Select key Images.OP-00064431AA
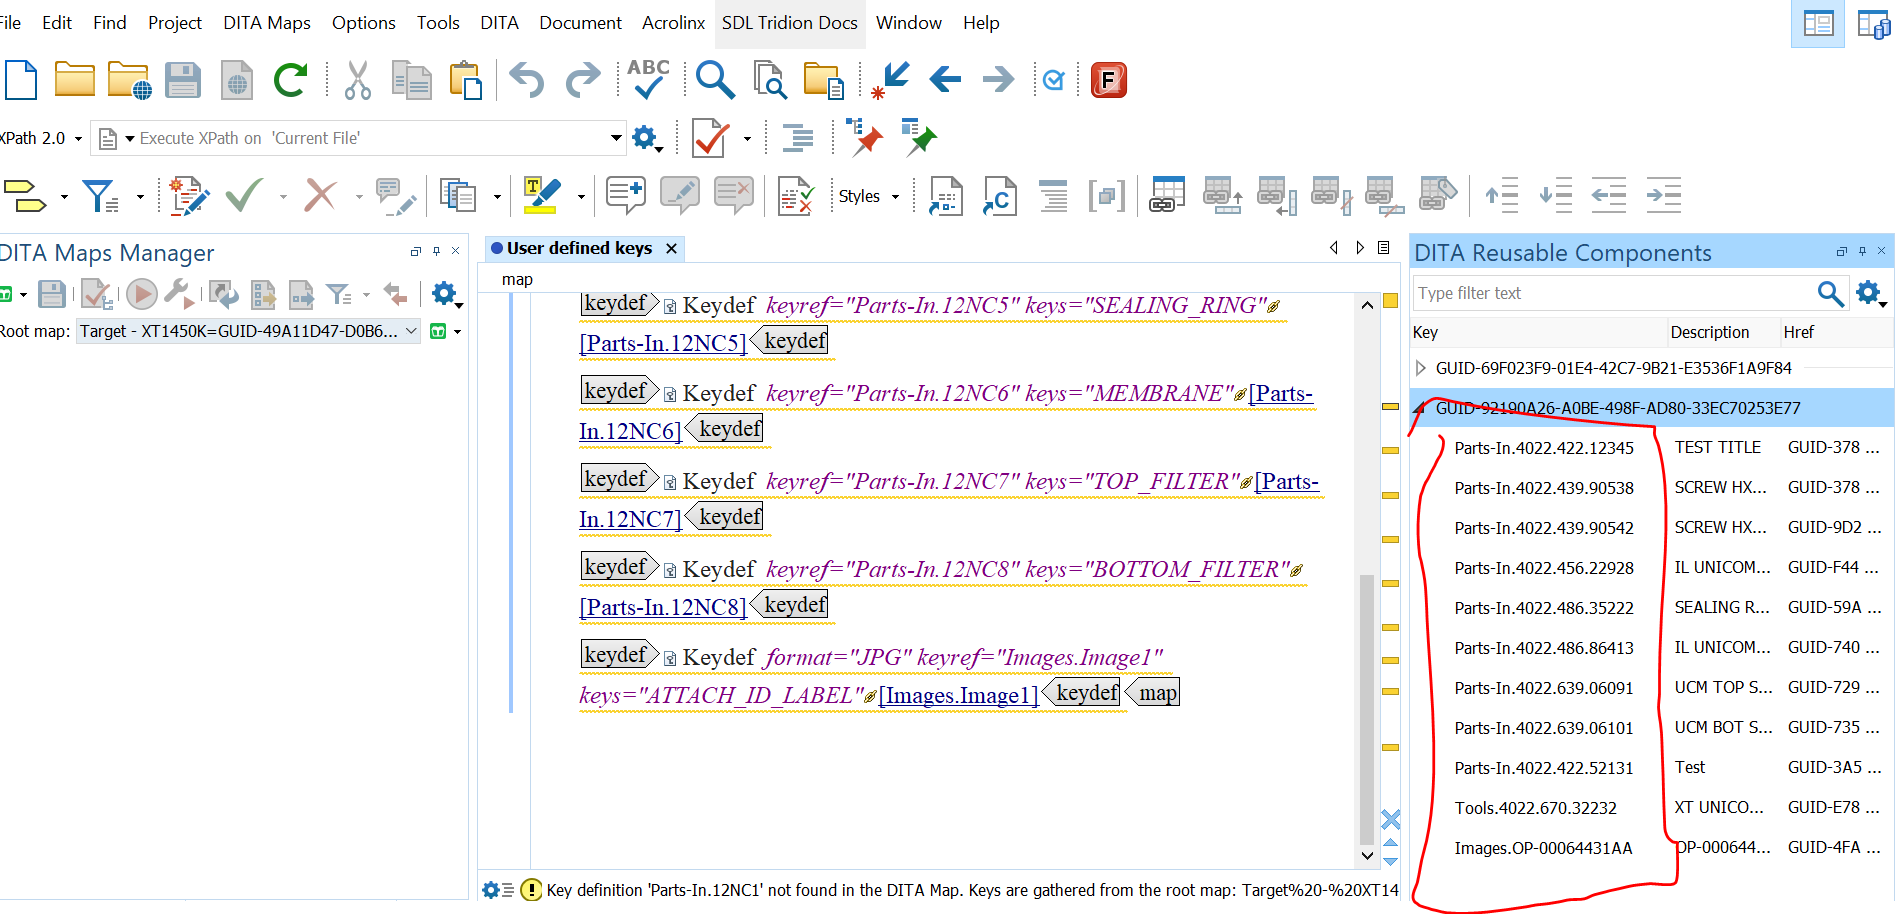The image size is (1903, 914). 1543,848
